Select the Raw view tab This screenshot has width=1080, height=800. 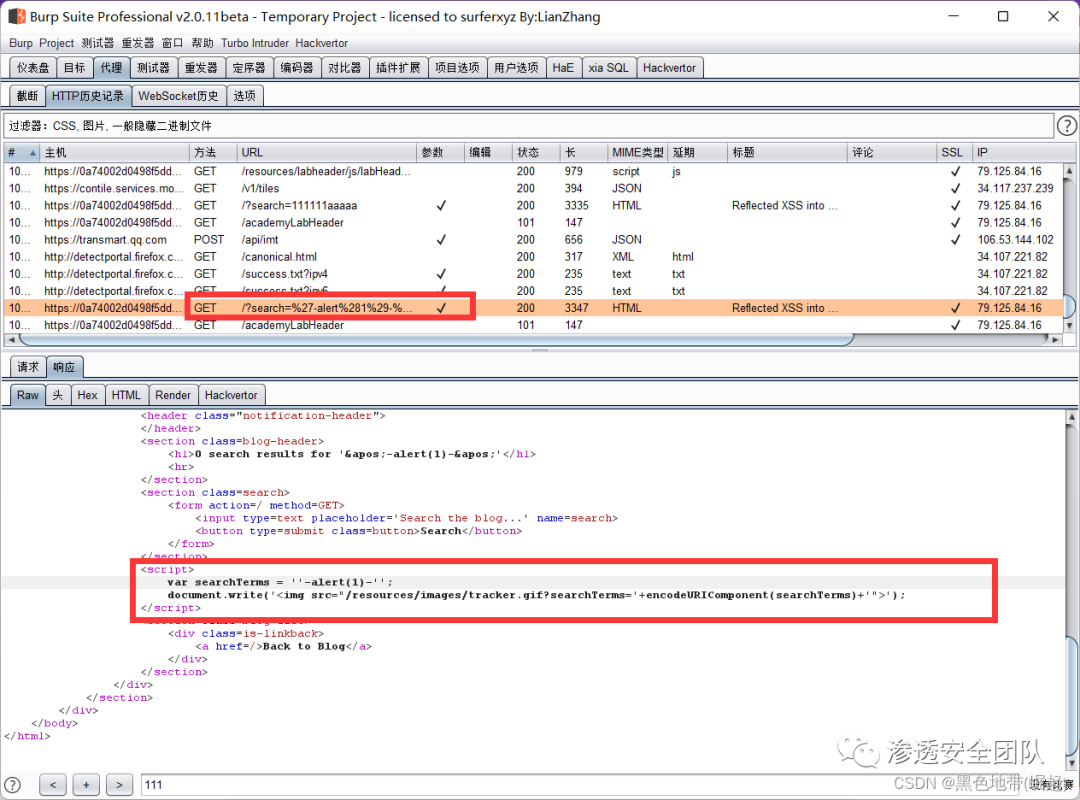(x=28, y=395)
